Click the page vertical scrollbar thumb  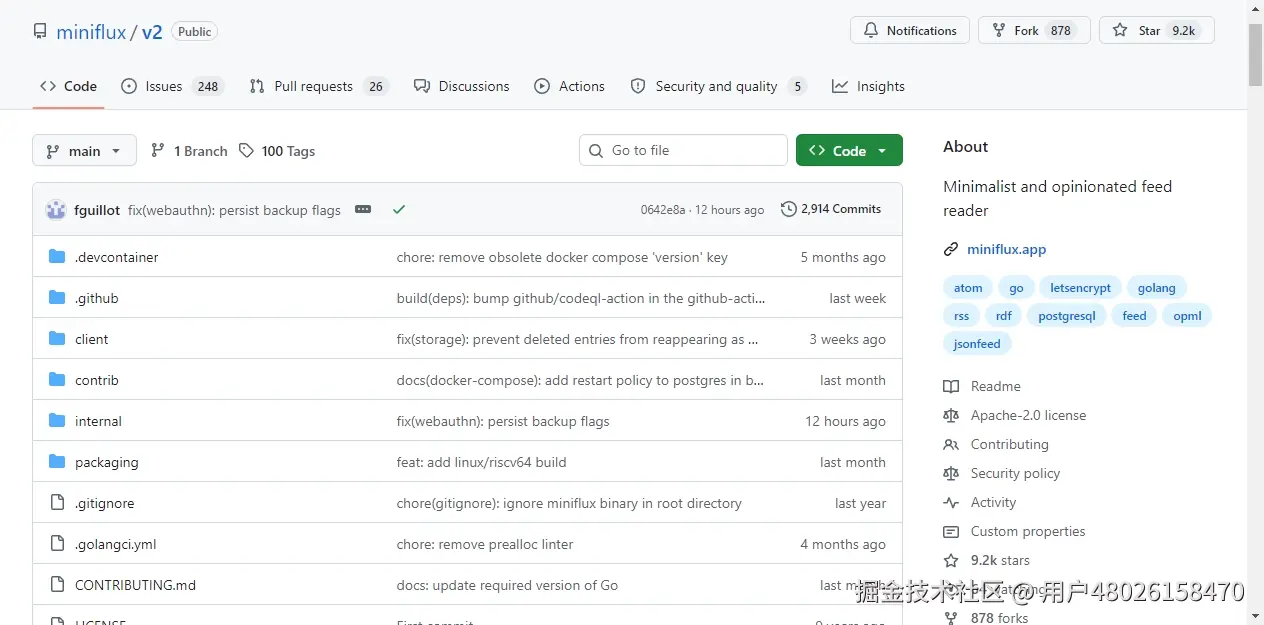pyautogui.click(x=1255, y=54)
